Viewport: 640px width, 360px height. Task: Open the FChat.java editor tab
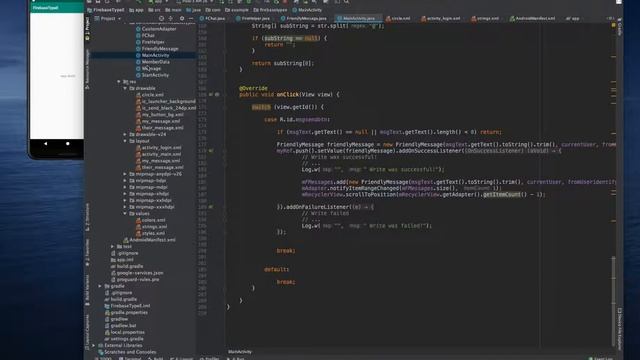212,18
